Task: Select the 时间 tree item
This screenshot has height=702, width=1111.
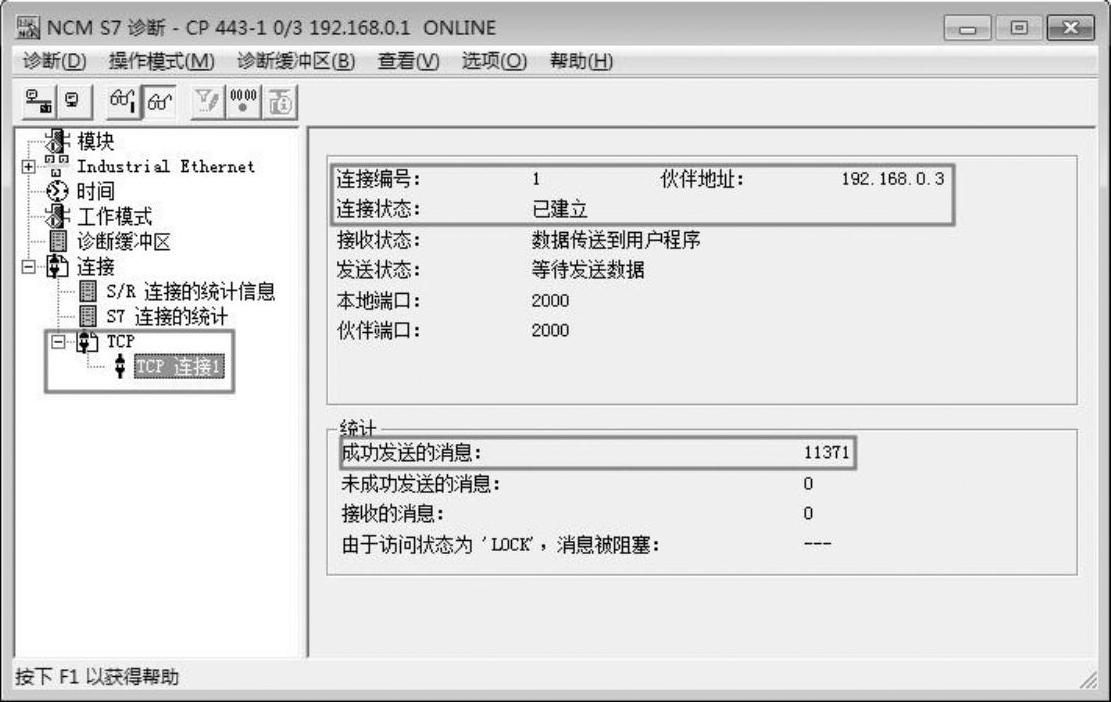Action: click(x=96, y=191)
